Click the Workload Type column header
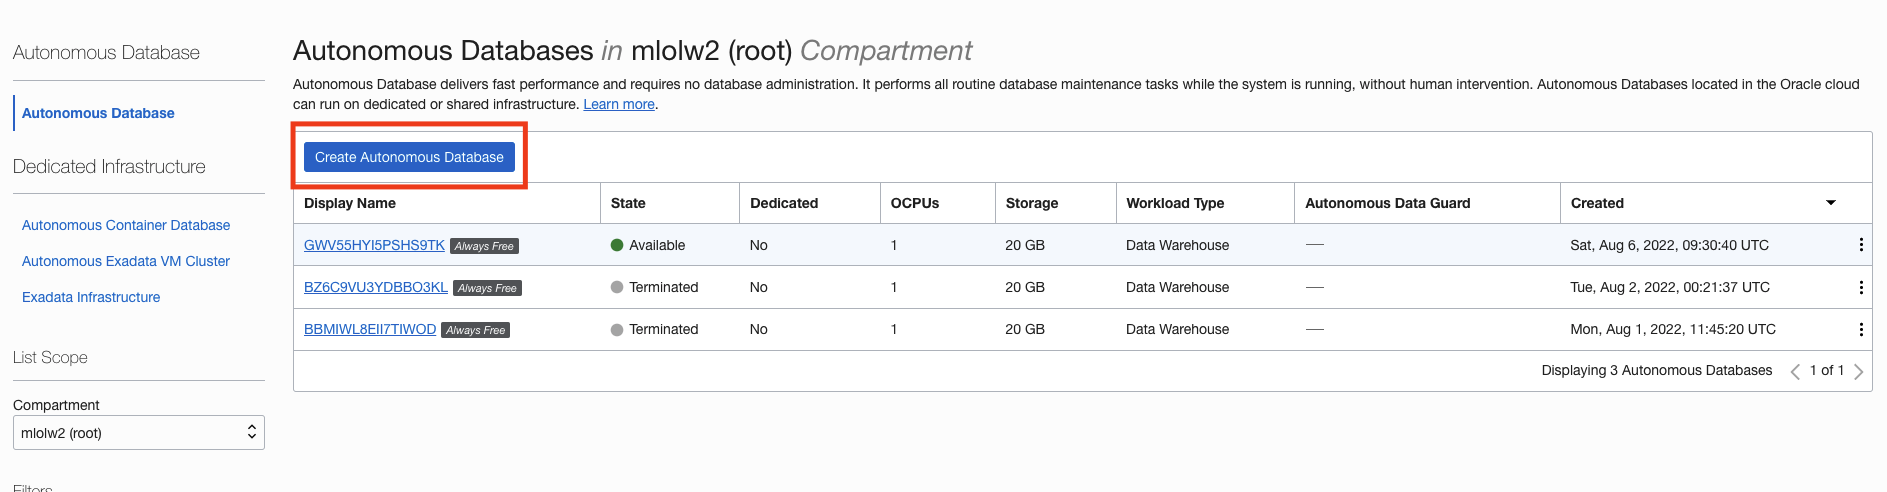 1175,203
